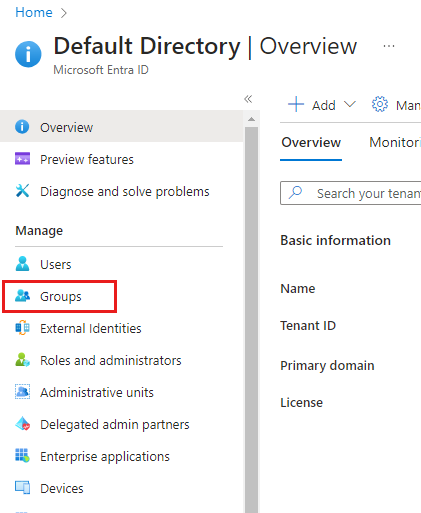This screenshot has height=513, width=421.
Task: Click the Users person icon
Action: [22, 264]
